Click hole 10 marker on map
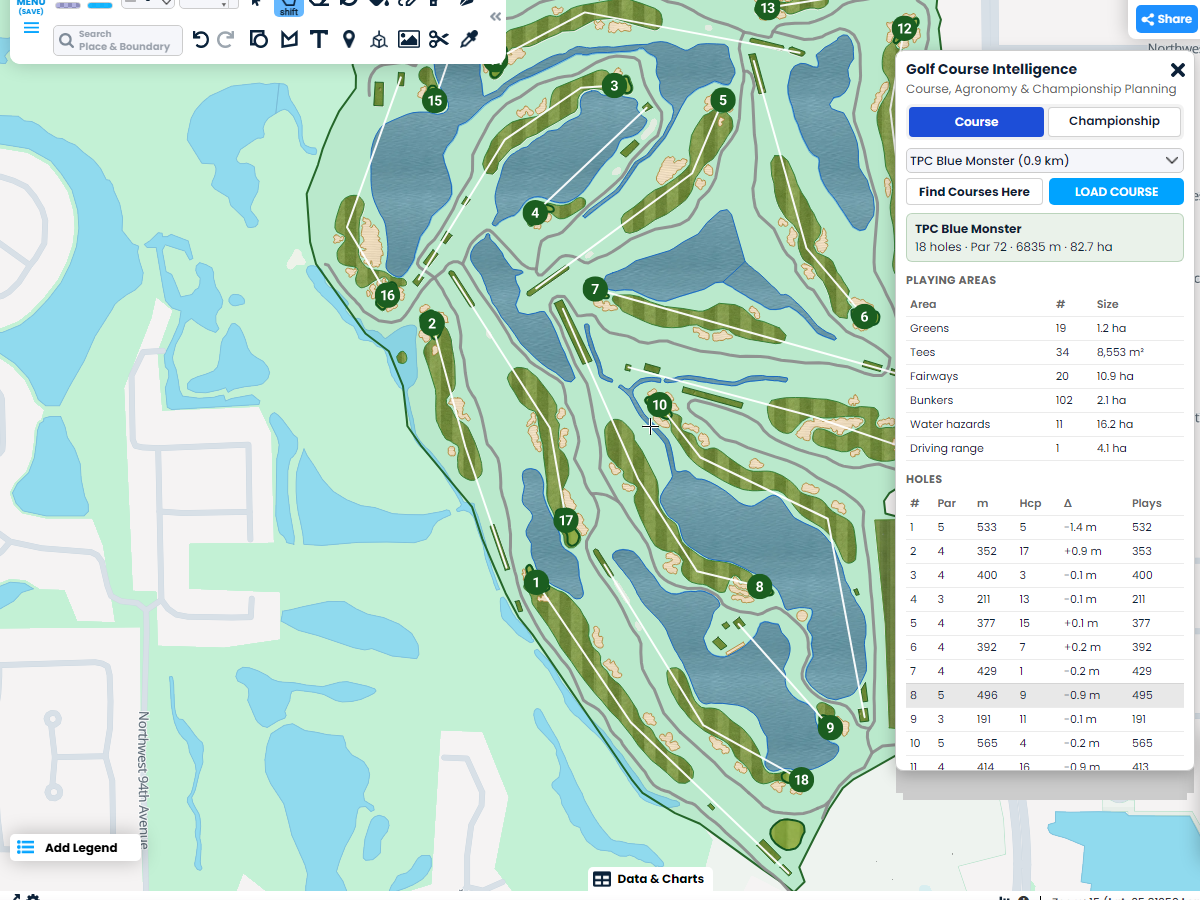This screenshot has height=900, width=1200. [x=659, y=405]
